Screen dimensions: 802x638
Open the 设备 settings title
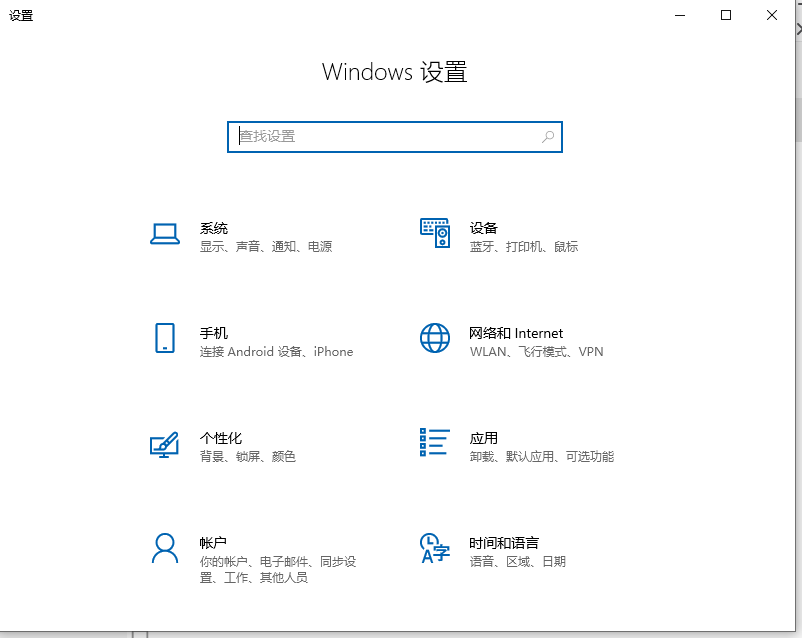pos(484,228)
